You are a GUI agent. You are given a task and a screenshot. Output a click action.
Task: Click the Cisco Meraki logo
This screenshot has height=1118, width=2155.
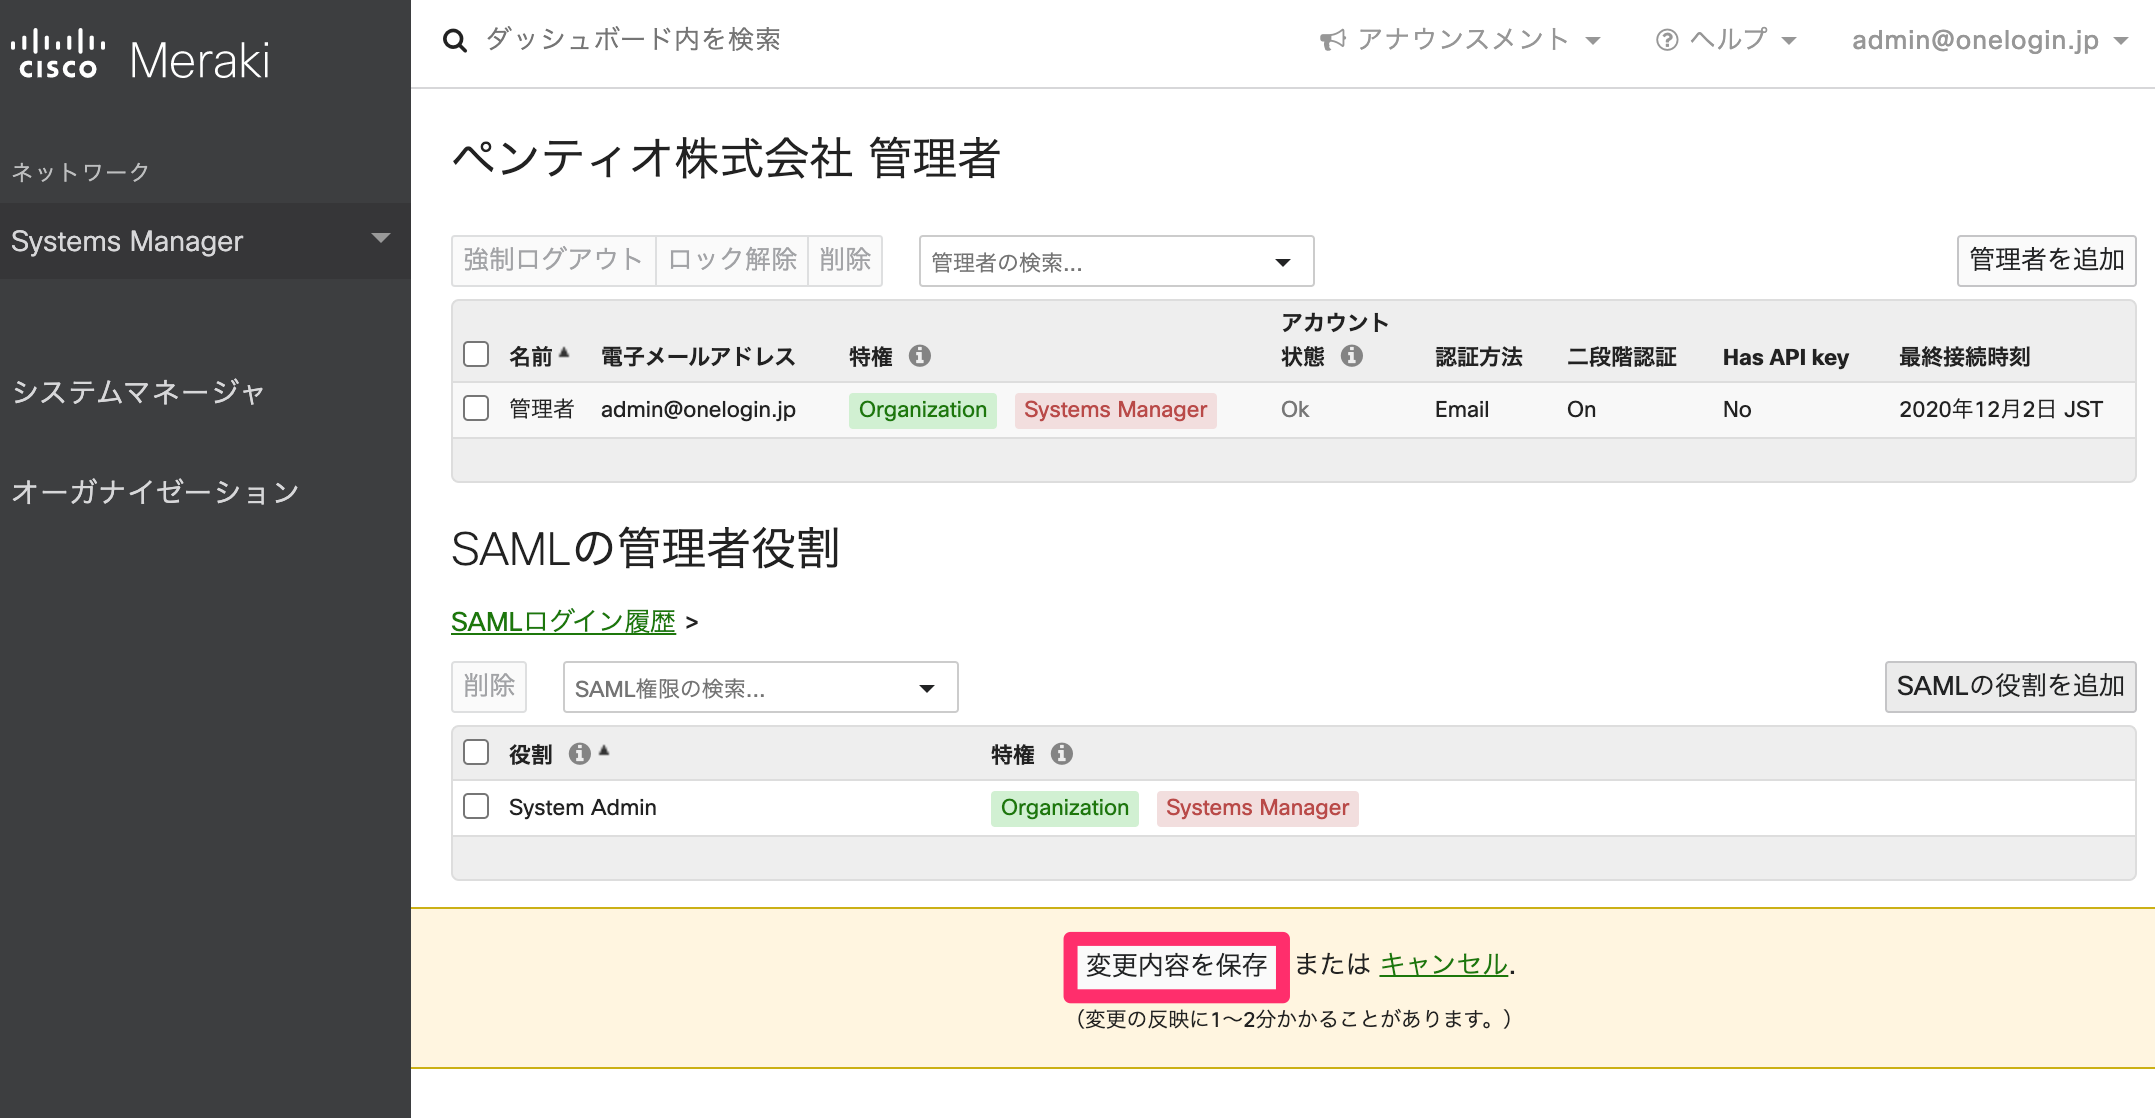click(139, 57)
